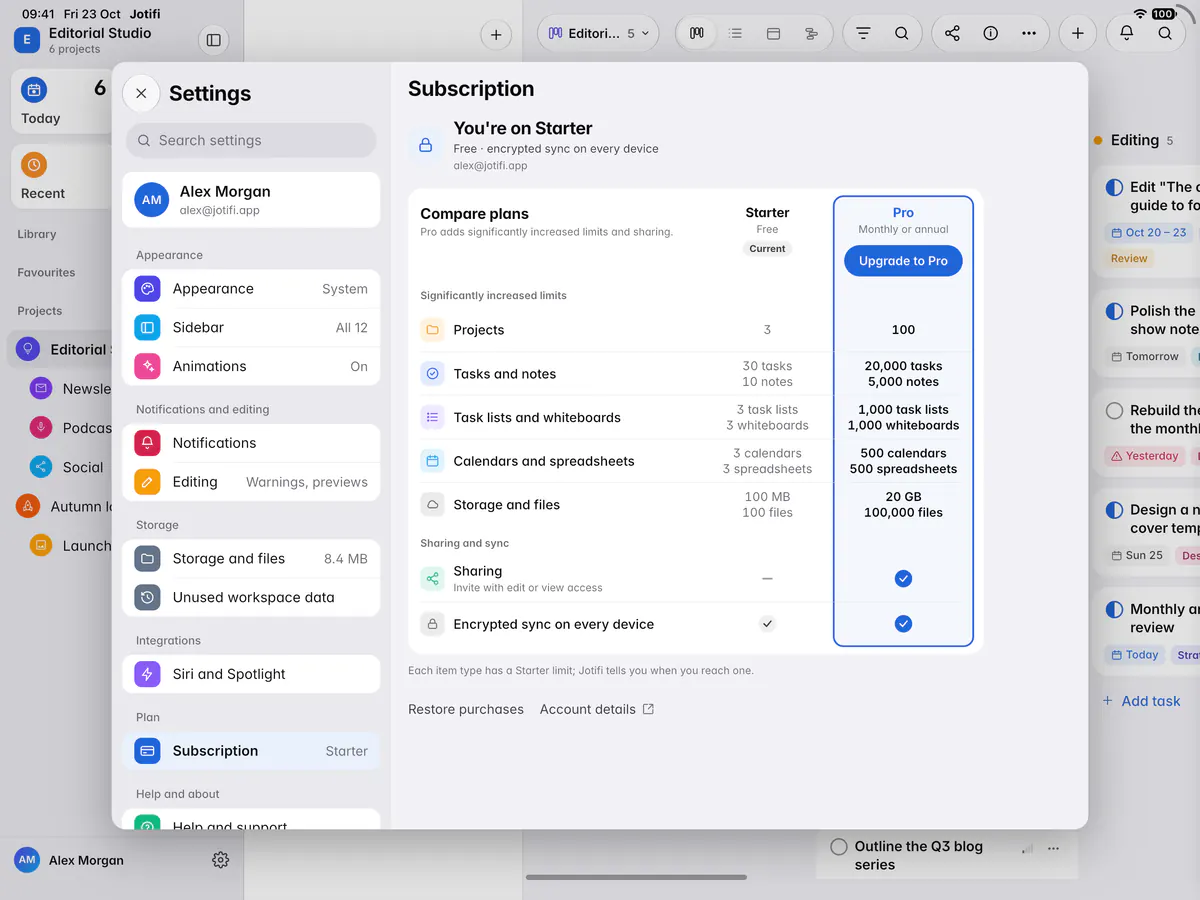Open Storage and files settings row

pos(251,559)
